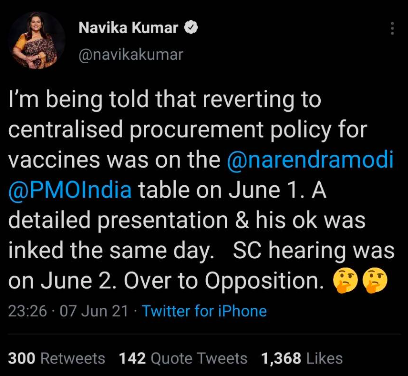Click the Twitter for iPhone source link
Screen dimensions: 408x376
pyautogui.click(x=204, y=311)
